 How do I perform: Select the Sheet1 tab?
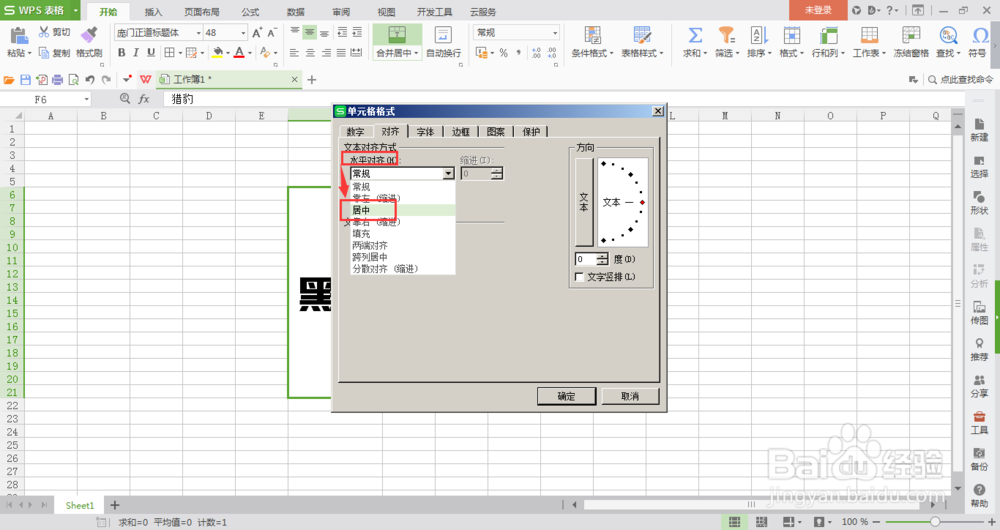click(80, 505)
